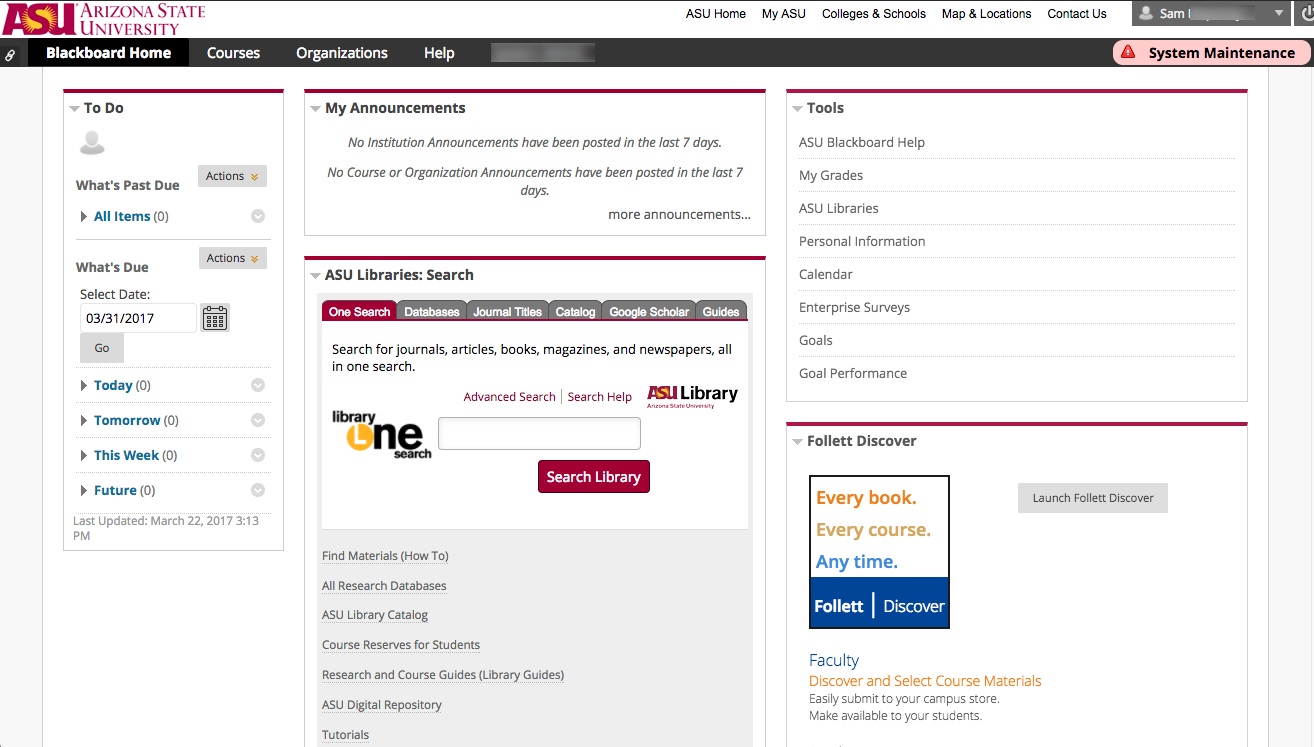
Task: Open the calendar date picker icon
Action: (215, 318)
